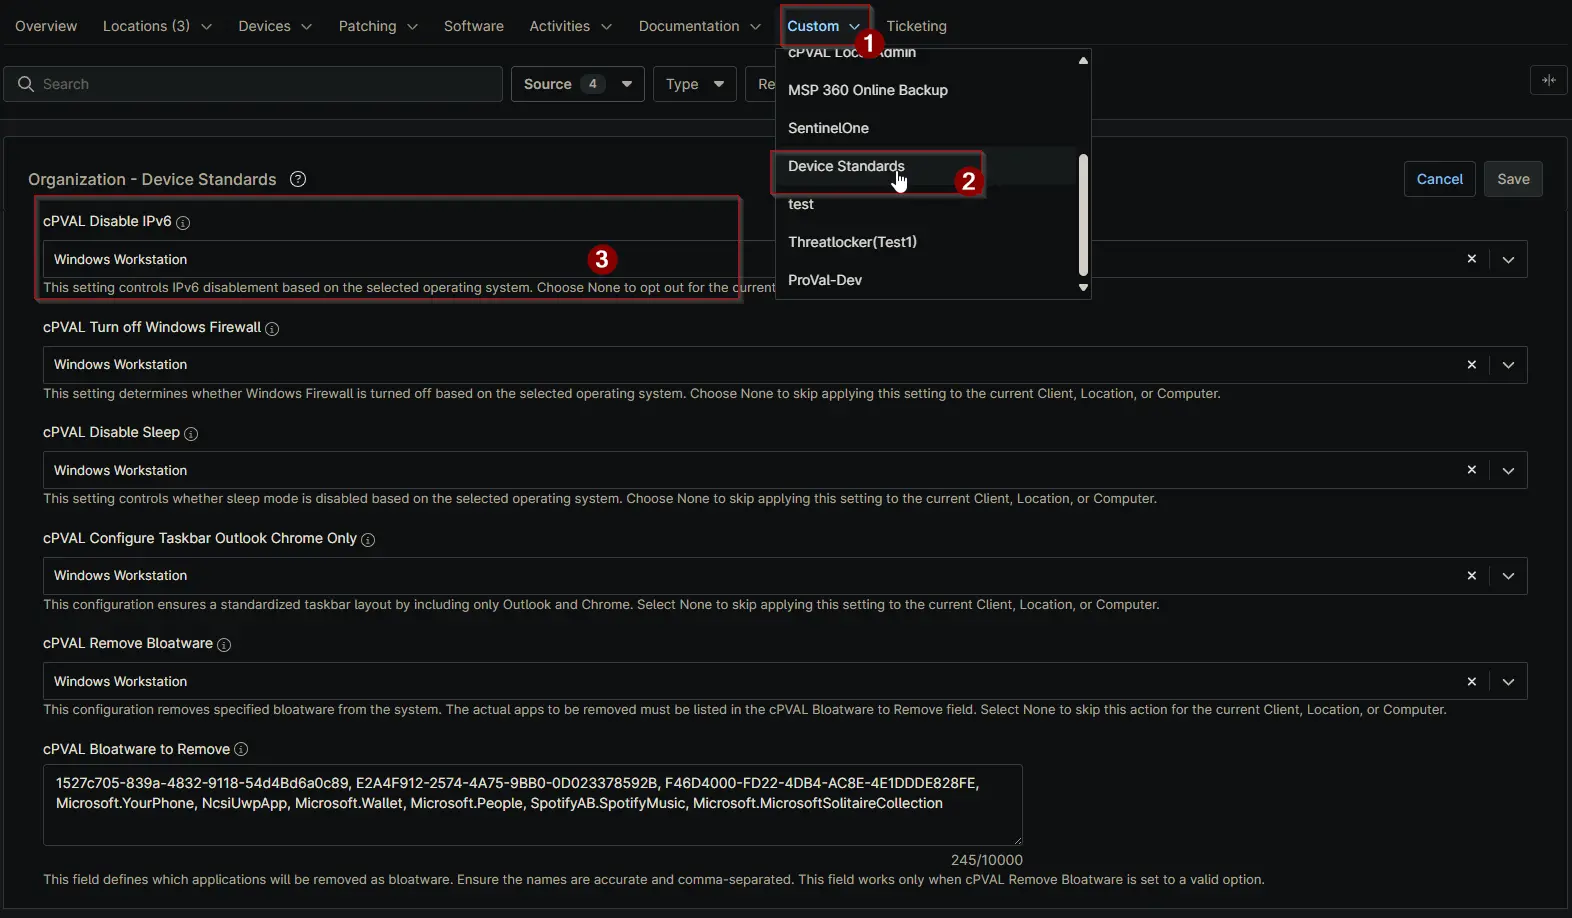
Task: Open the cPVAL Configure Taskbar dropdown chevron
Action: [x=1508, y=576]
